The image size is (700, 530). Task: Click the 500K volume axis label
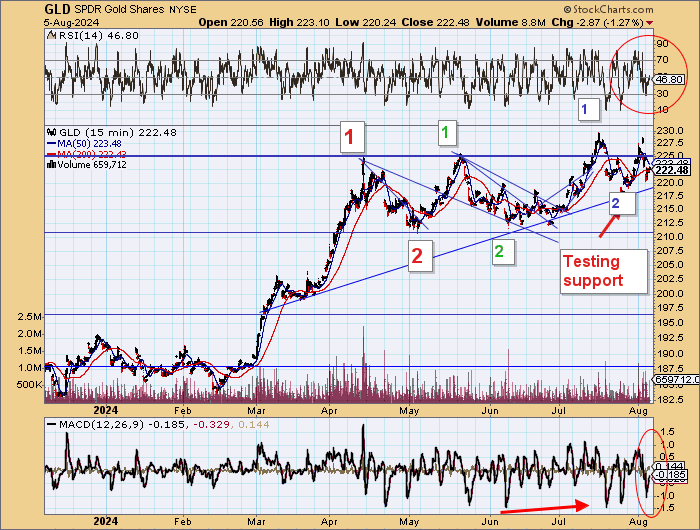(x=29, y=384)
